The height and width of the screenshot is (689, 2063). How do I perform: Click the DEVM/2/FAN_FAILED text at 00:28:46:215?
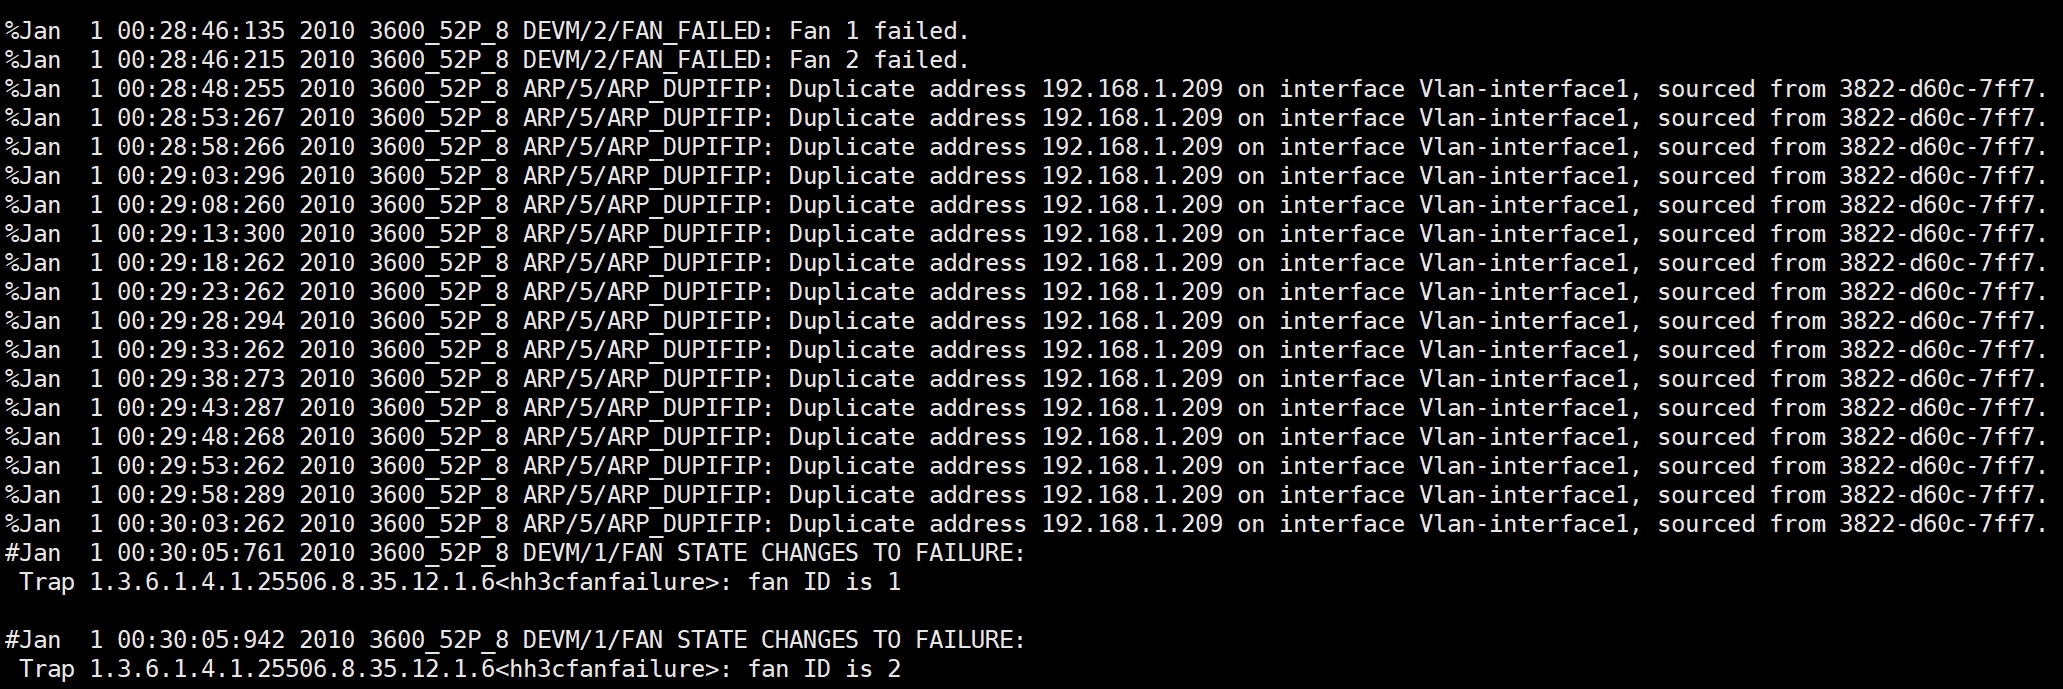pos(647,60)
